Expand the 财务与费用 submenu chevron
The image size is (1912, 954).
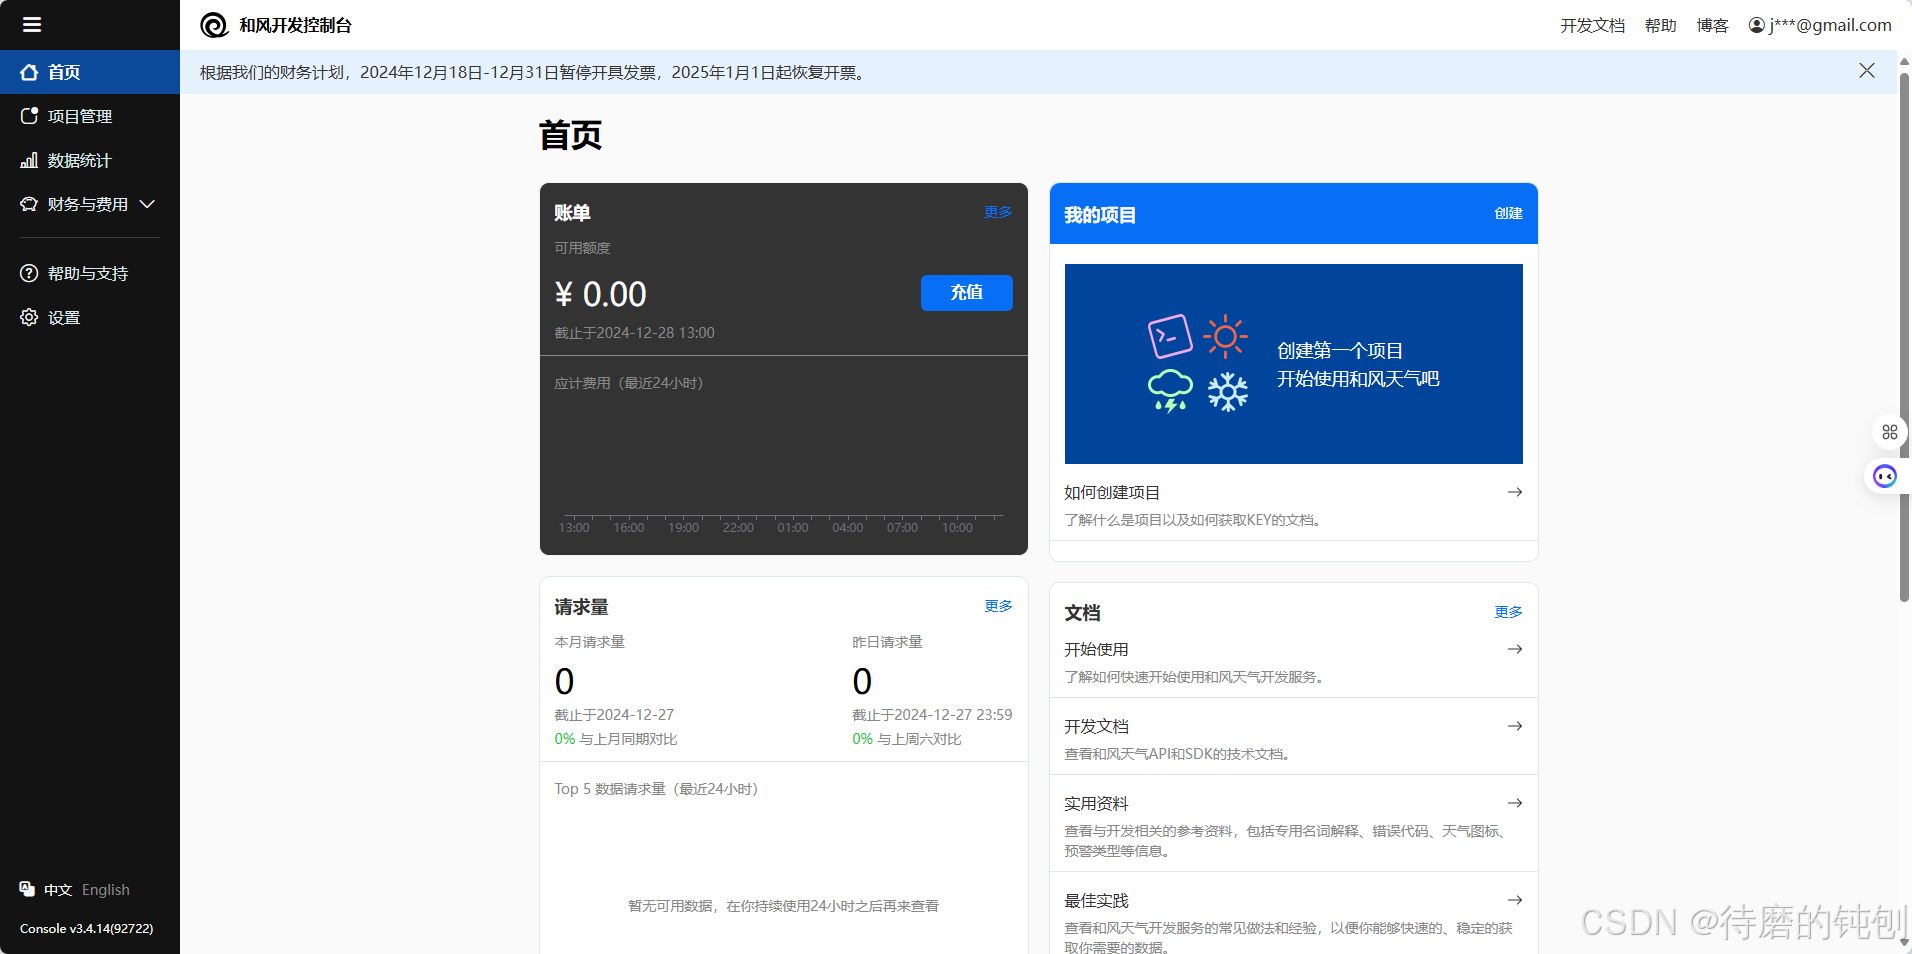[x=147, y=204]
